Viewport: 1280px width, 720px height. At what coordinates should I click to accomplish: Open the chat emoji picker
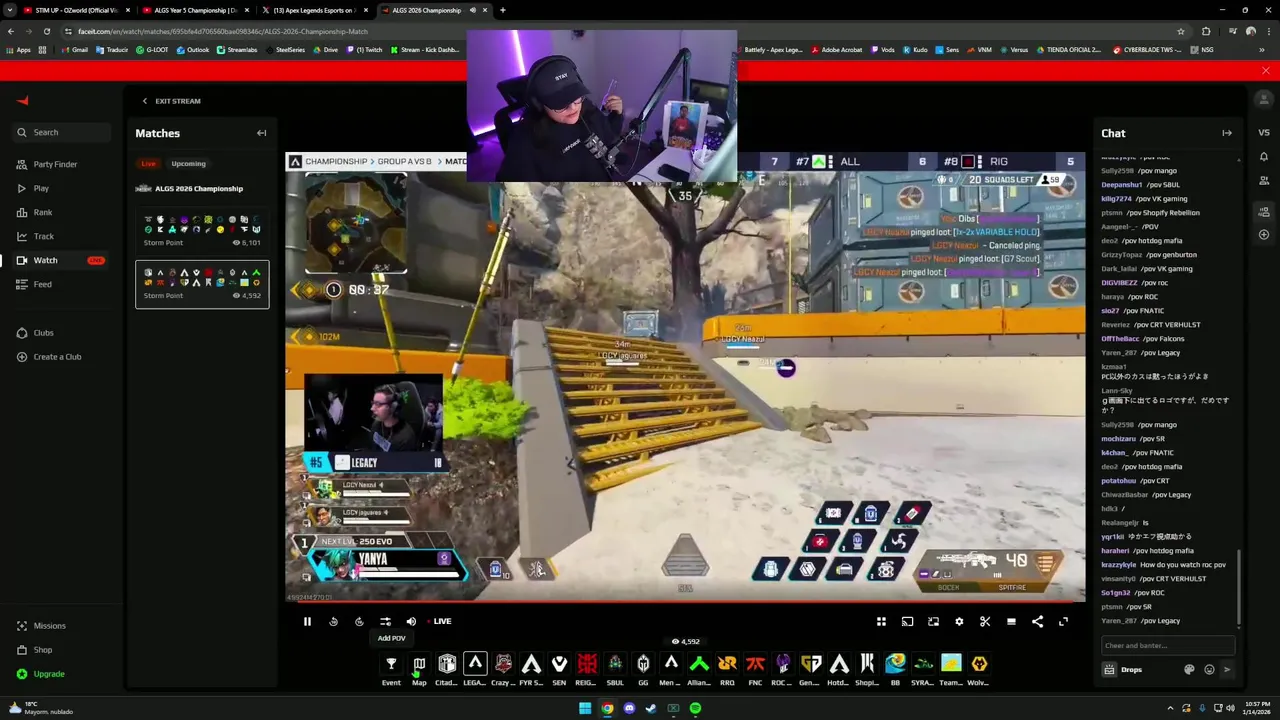click(1209, 670)
